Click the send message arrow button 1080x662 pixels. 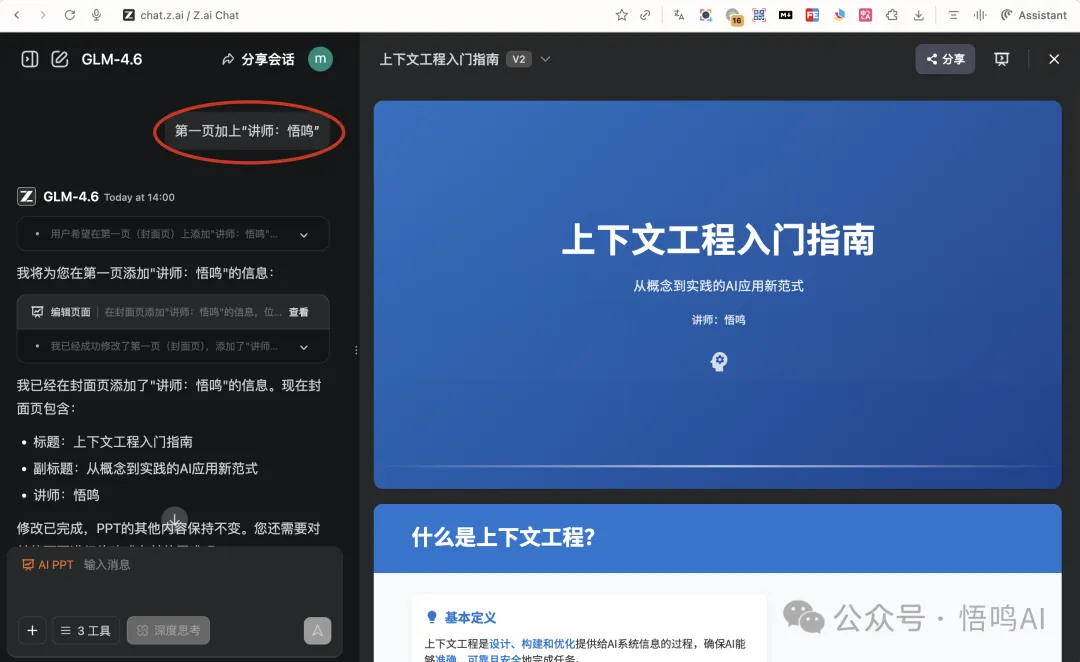317,630
